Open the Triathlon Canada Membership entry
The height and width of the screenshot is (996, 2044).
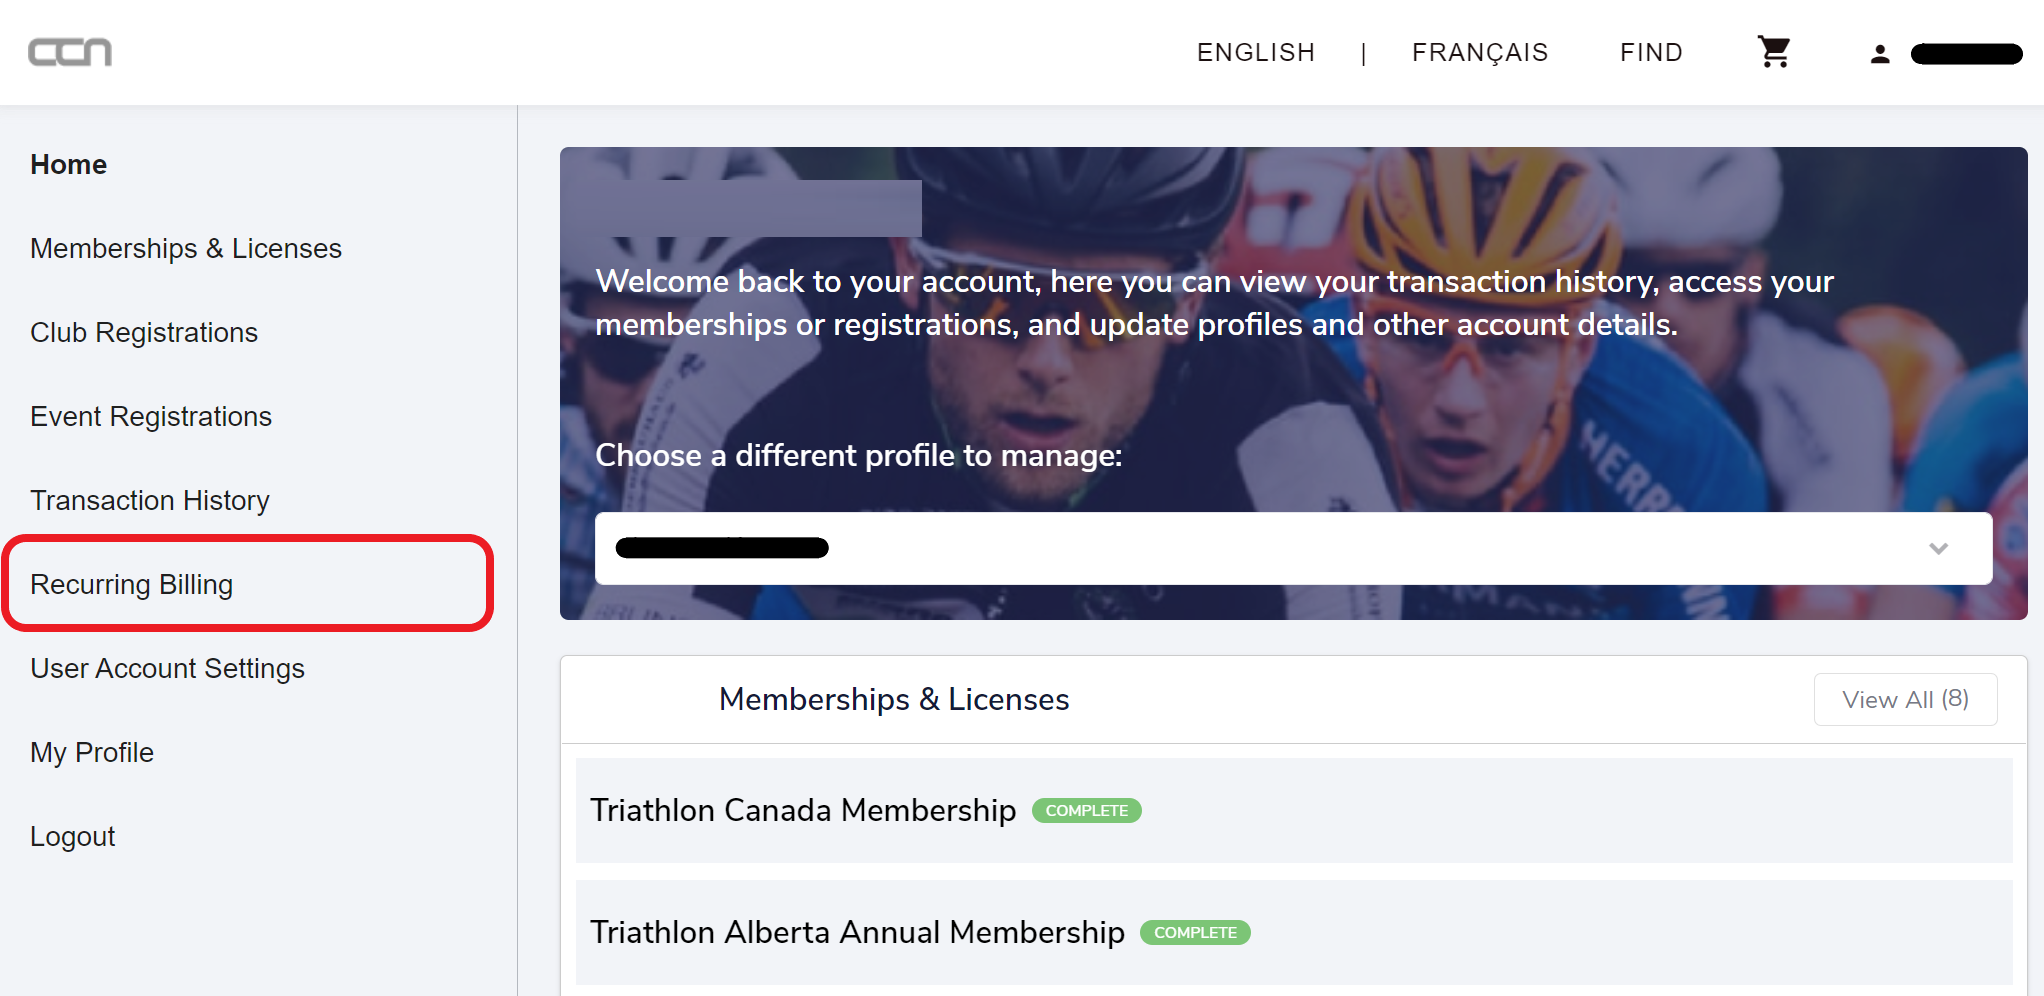point(803,810)
